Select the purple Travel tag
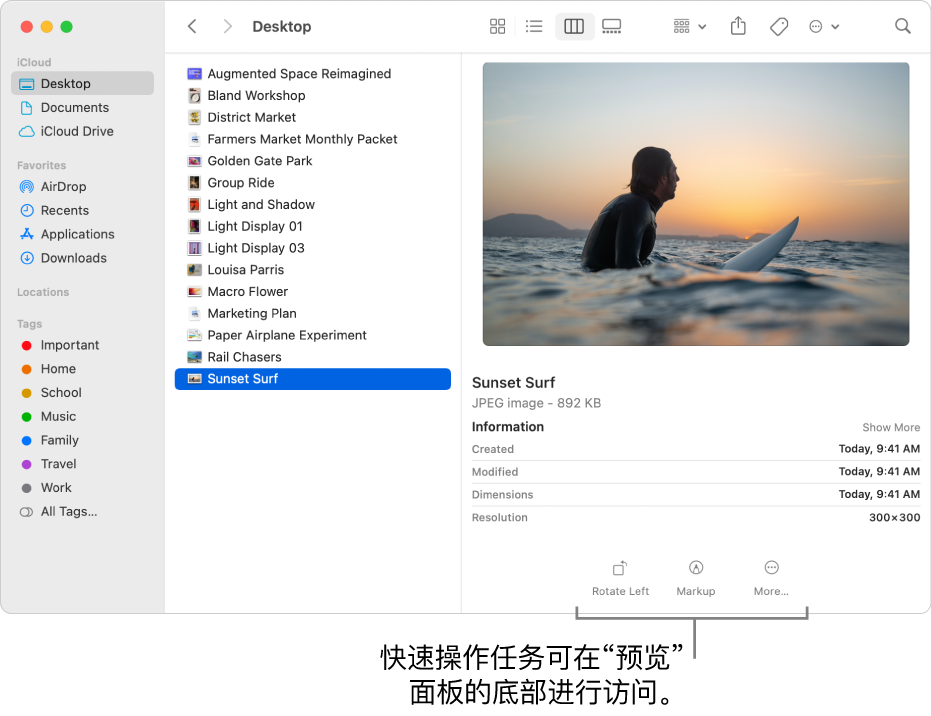Image resolution: width=931 pixels, height=716 pixels. click(83, 464)
